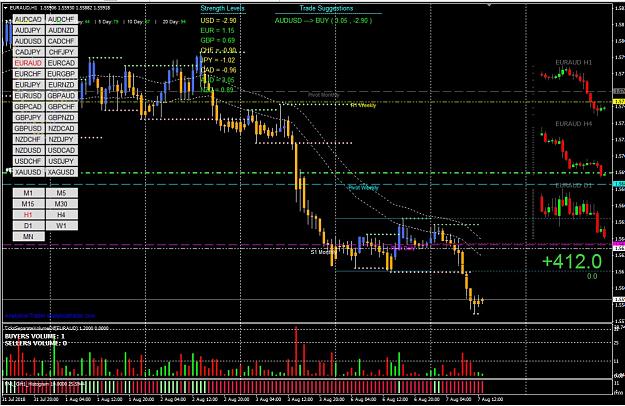Click the Pivot Monthly level label

click(324, 95)
